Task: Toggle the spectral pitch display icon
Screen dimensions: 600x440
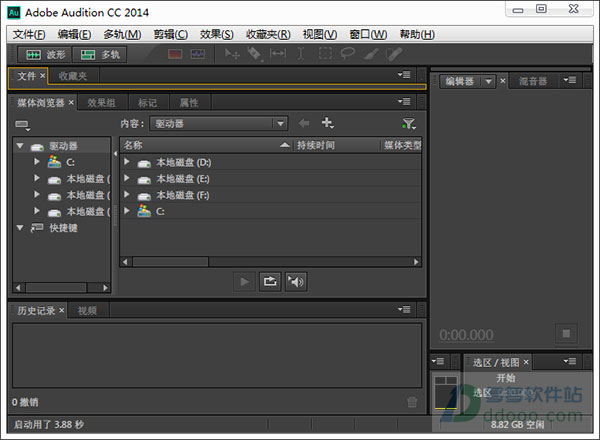Action: pos(197,54)
